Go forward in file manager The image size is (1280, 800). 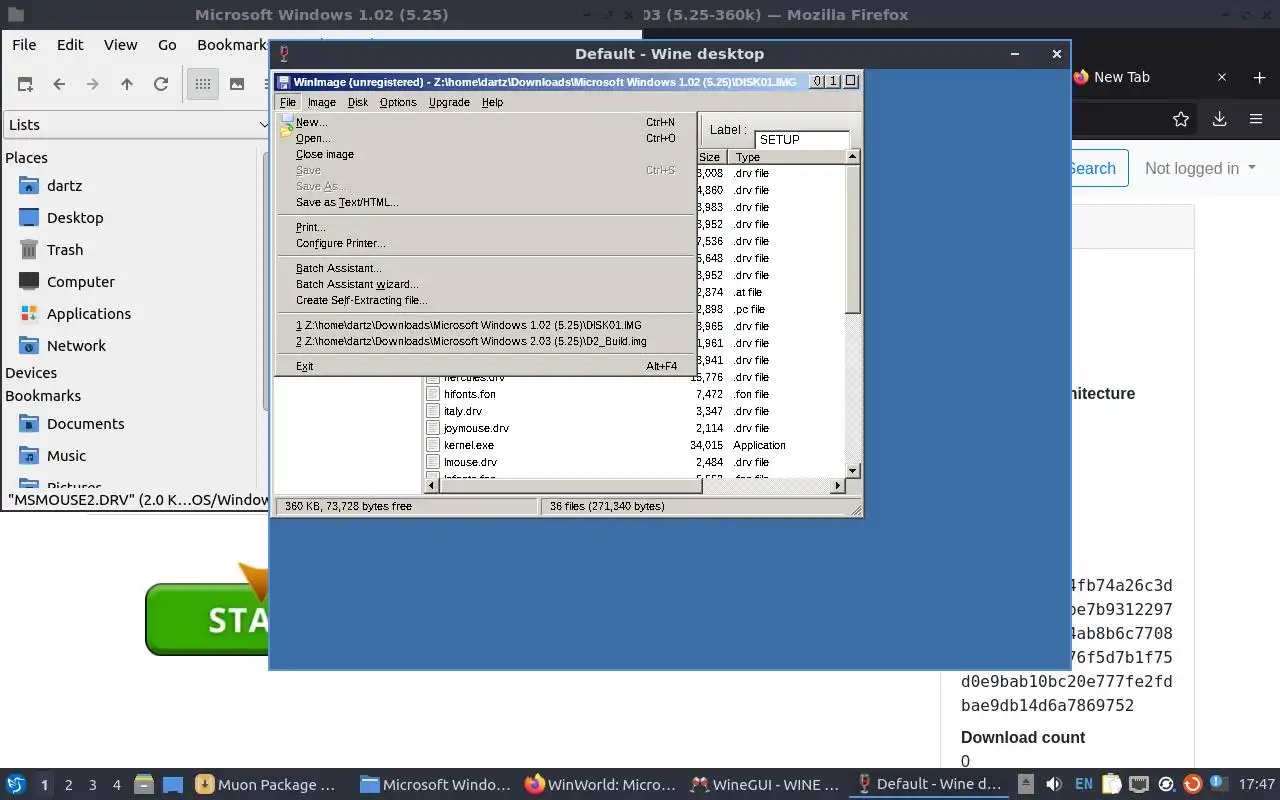point(93,84)
